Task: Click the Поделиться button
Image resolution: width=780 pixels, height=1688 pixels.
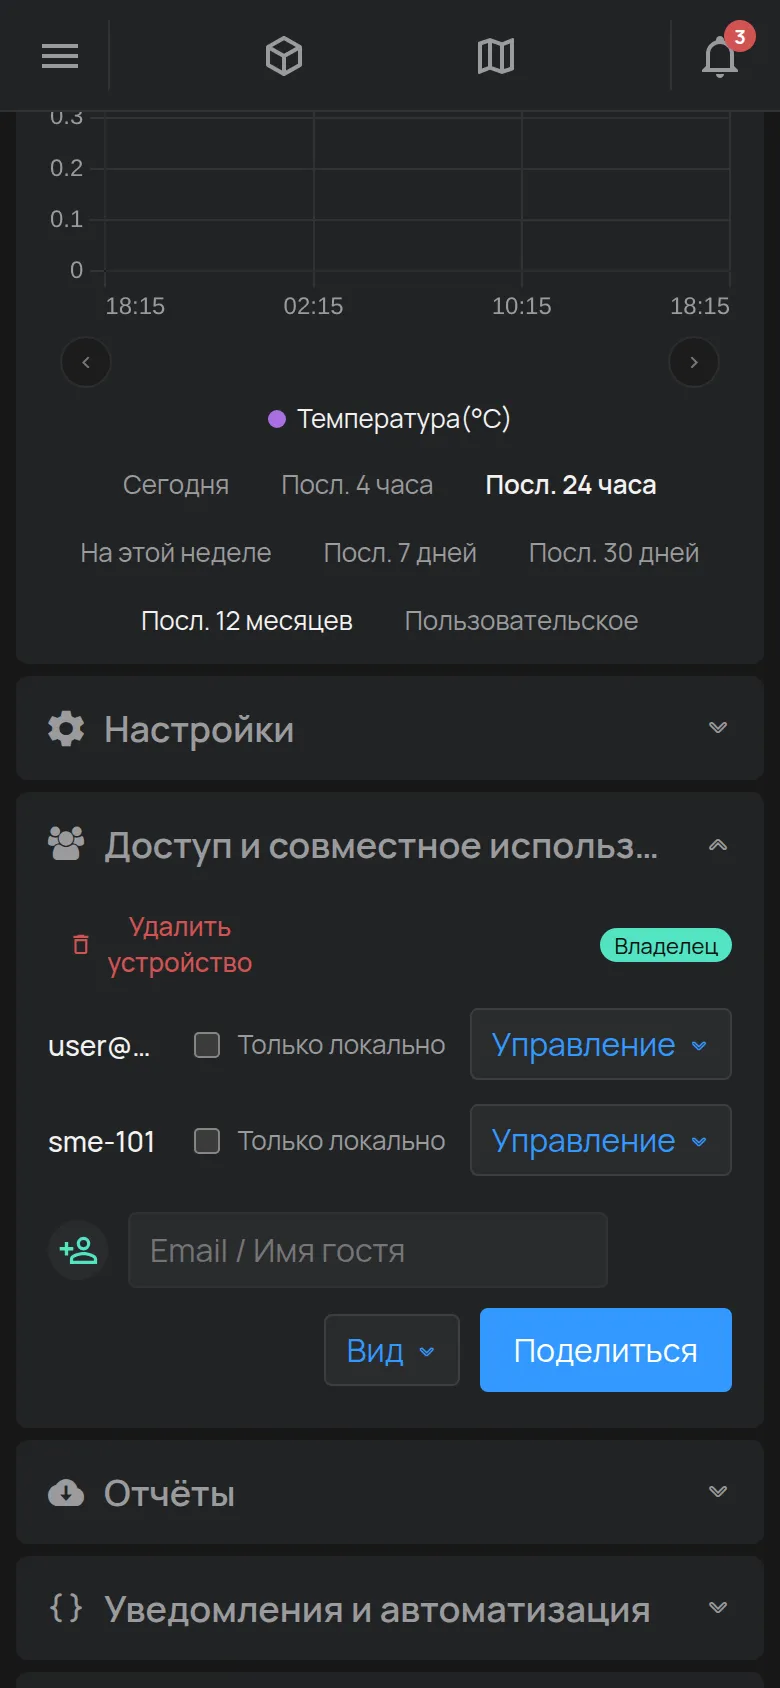Action: pyautogui.click(x=606, y=1350)
